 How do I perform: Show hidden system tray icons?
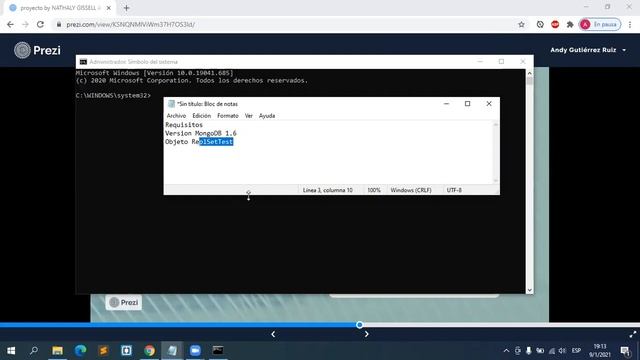click(x=506, y=350)
